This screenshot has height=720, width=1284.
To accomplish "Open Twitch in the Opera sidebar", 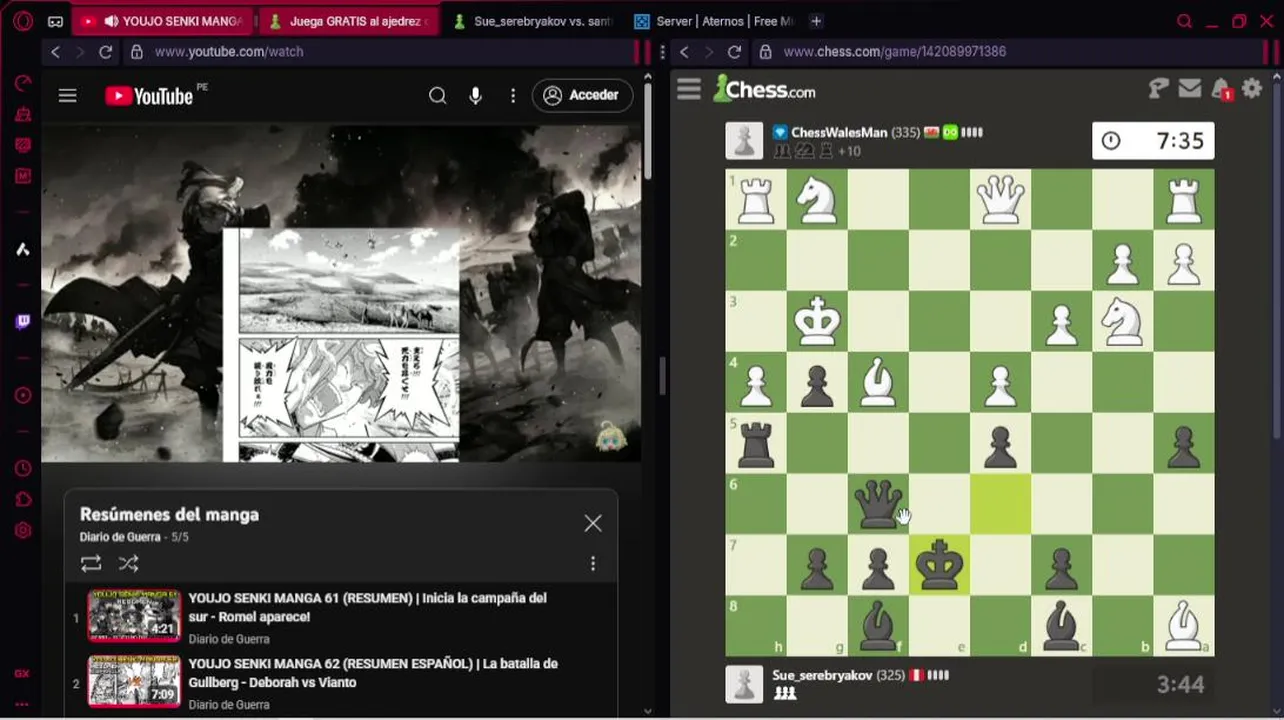I will coord(23,321).
